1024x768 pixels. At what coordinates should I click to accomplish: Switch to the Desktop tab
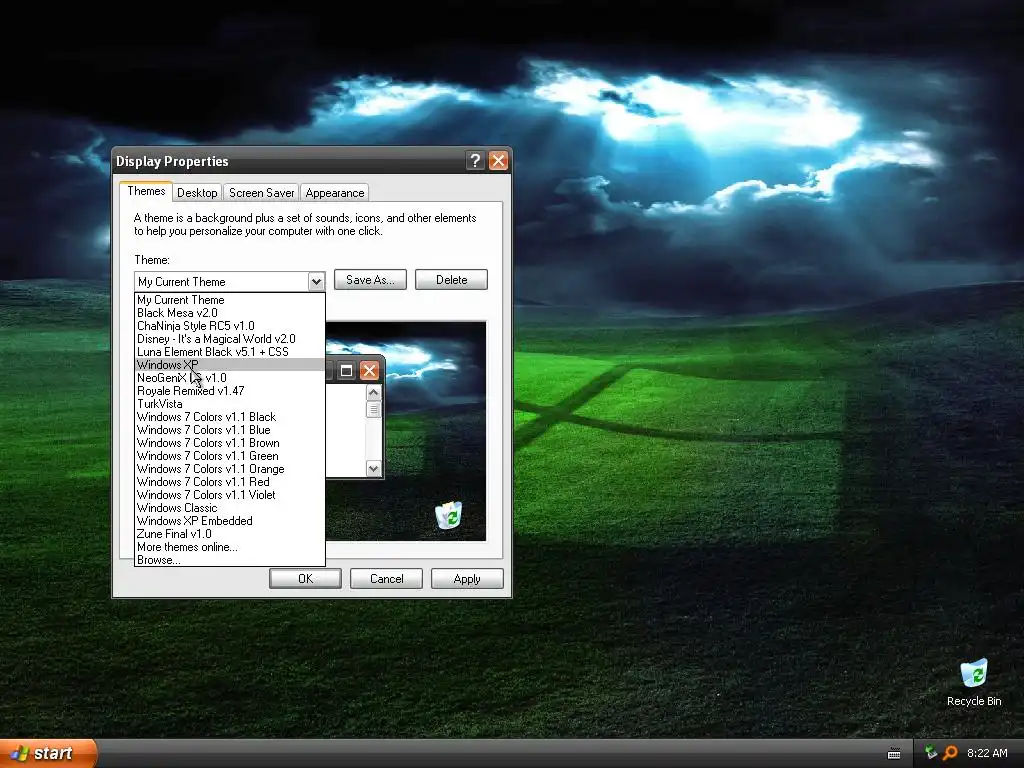pos(197,193)
